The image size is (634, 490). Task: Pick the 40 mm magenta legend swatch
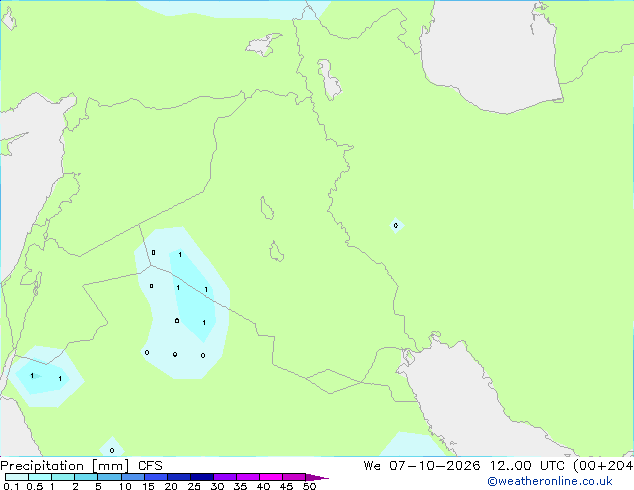271,477
